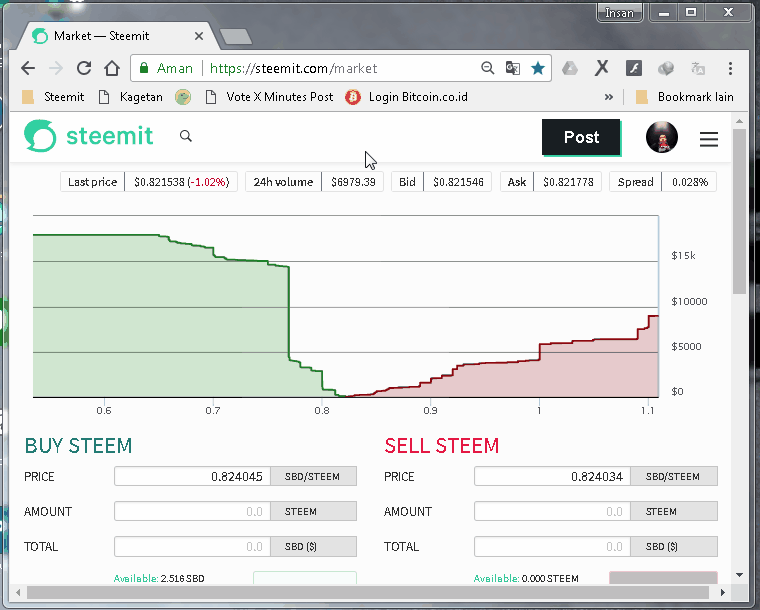This screenshot has width=760, height=610.
Task: Click the browser back arrow
Action: [x=28, y=68]
